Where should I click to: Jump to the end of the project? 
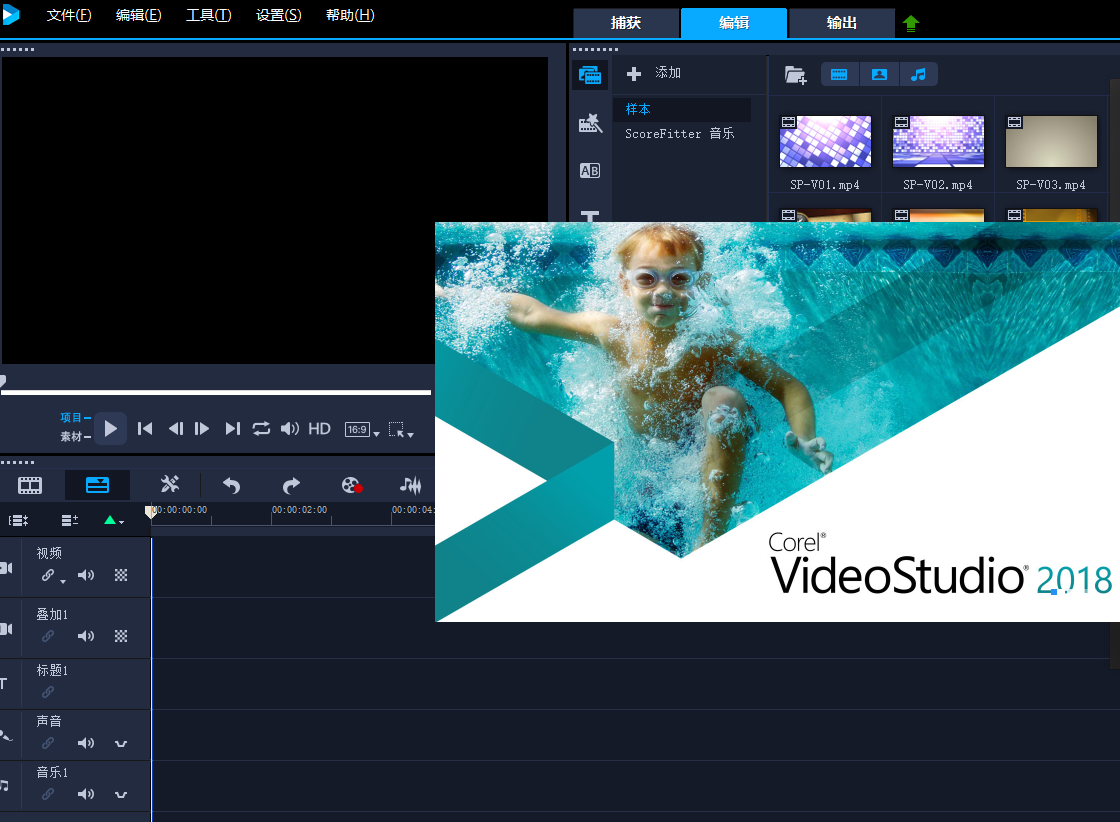[232, 428]
